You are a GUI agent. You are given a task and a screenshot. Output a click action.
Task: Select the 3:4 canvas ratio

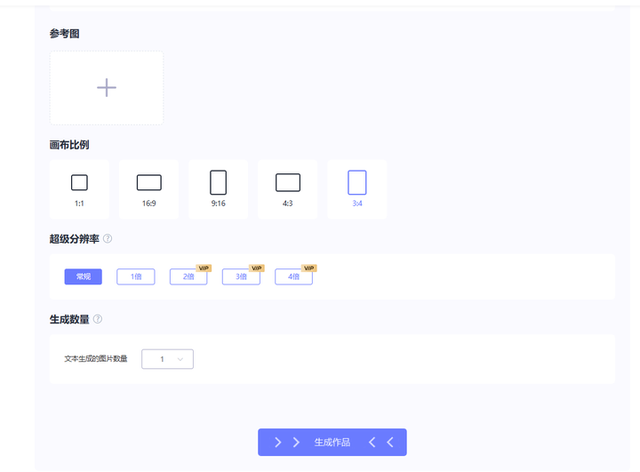click(x=357, y=189)
